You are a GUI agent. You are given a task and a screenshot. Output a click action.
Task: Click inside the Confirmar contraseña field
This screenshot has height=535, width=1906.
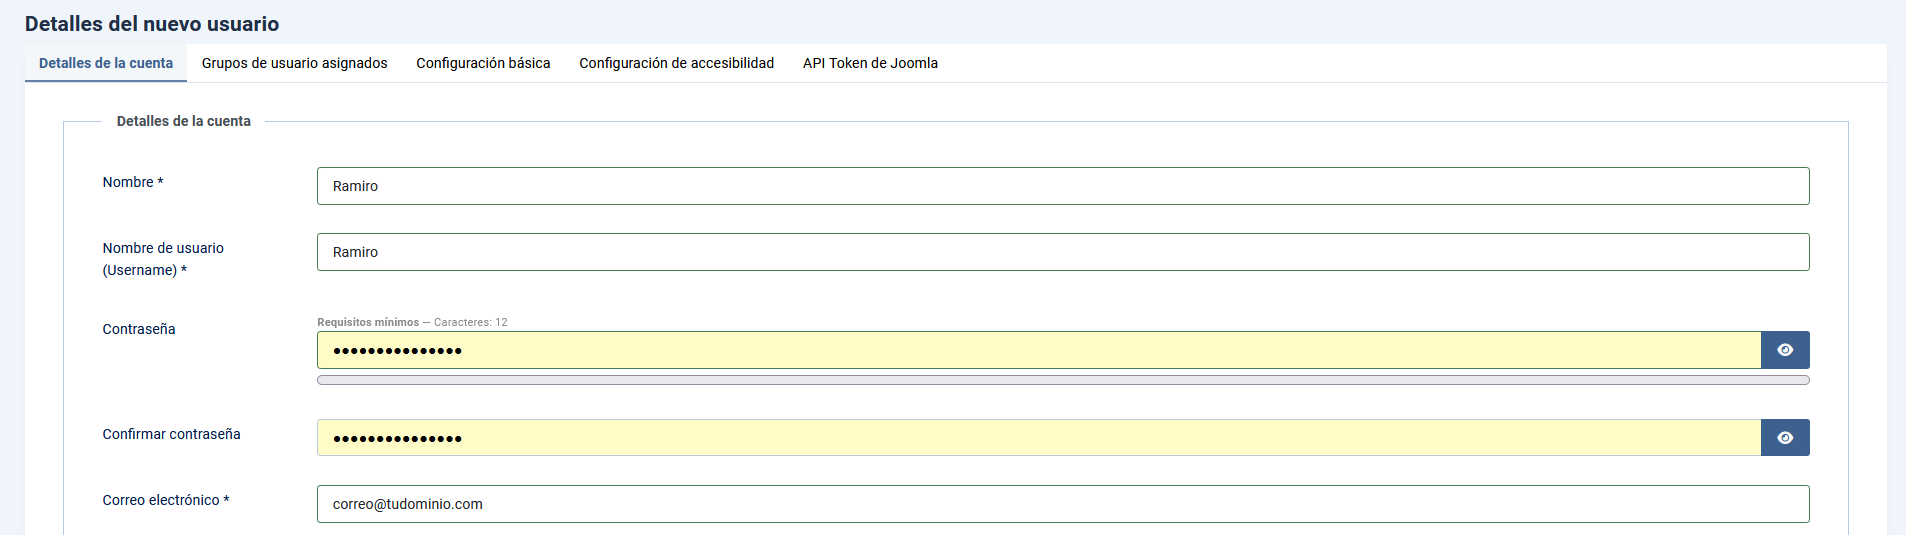coord(1038,438)
